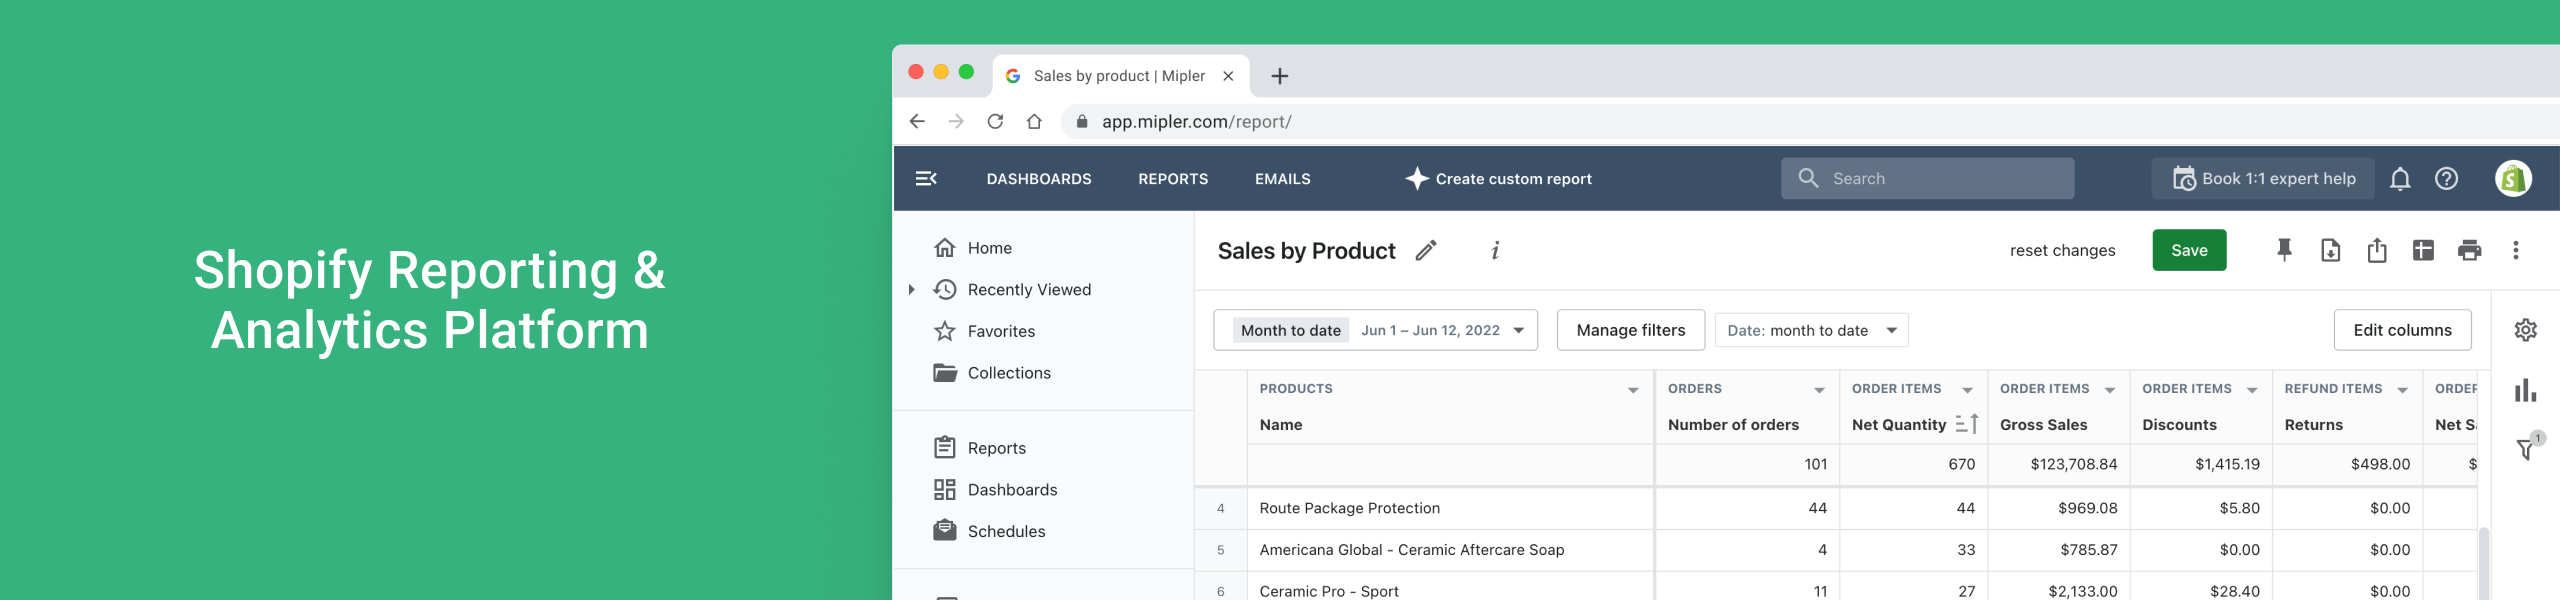Open report settings gear icon
This screenshot has width=2560, height=600.
coord(2526,330)
